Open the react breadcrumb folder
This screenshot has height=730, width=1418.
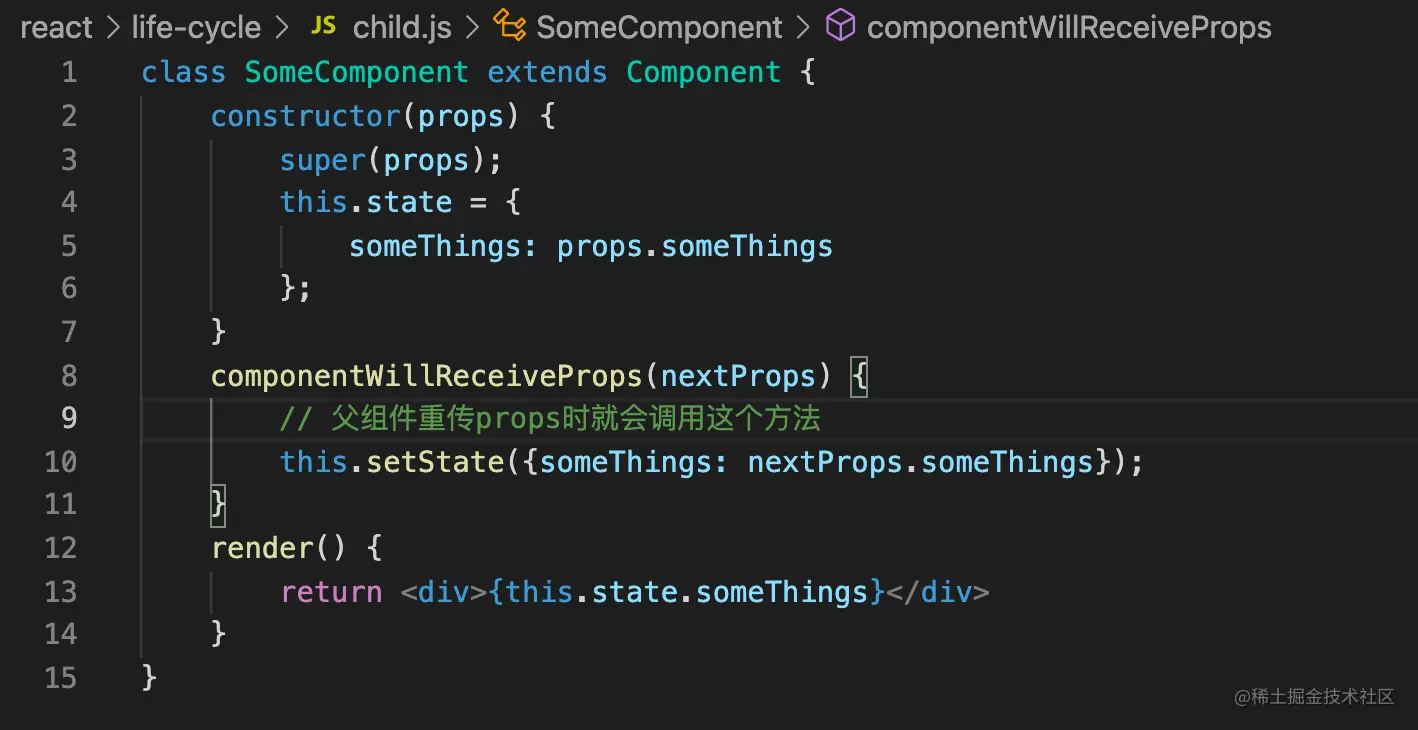[x=56, y=27]
